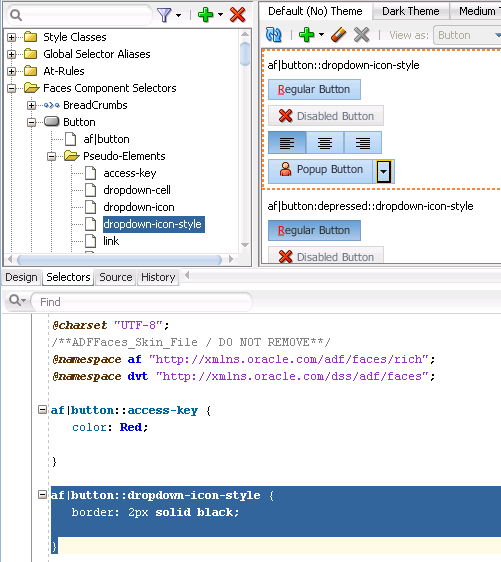This screenshot has height=562, width=501.
Task: Click the green plus icon in preview toolbar
Action: coord(306,35)
